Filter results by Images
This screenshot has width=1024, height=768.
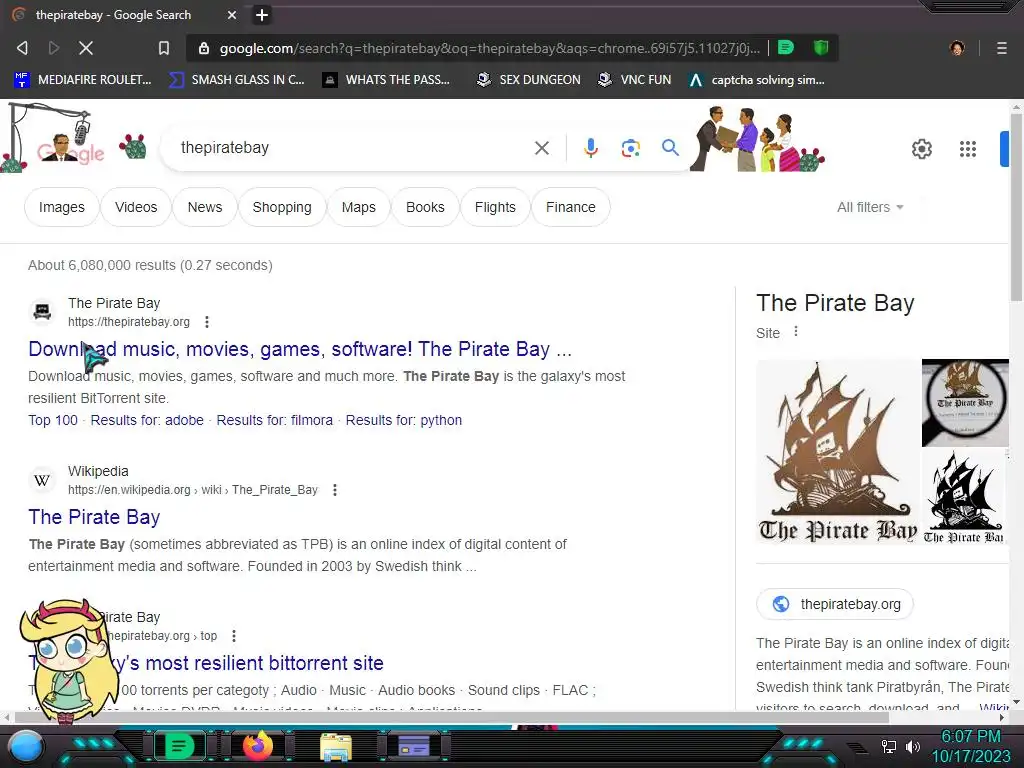point(61,207)
